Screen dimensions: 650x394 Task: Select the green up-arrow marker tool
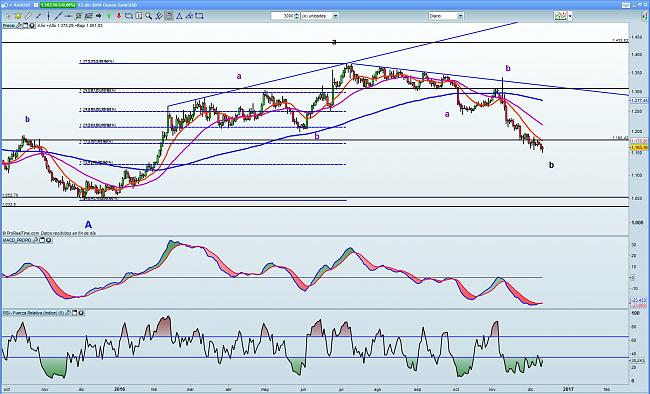point(109,16)
